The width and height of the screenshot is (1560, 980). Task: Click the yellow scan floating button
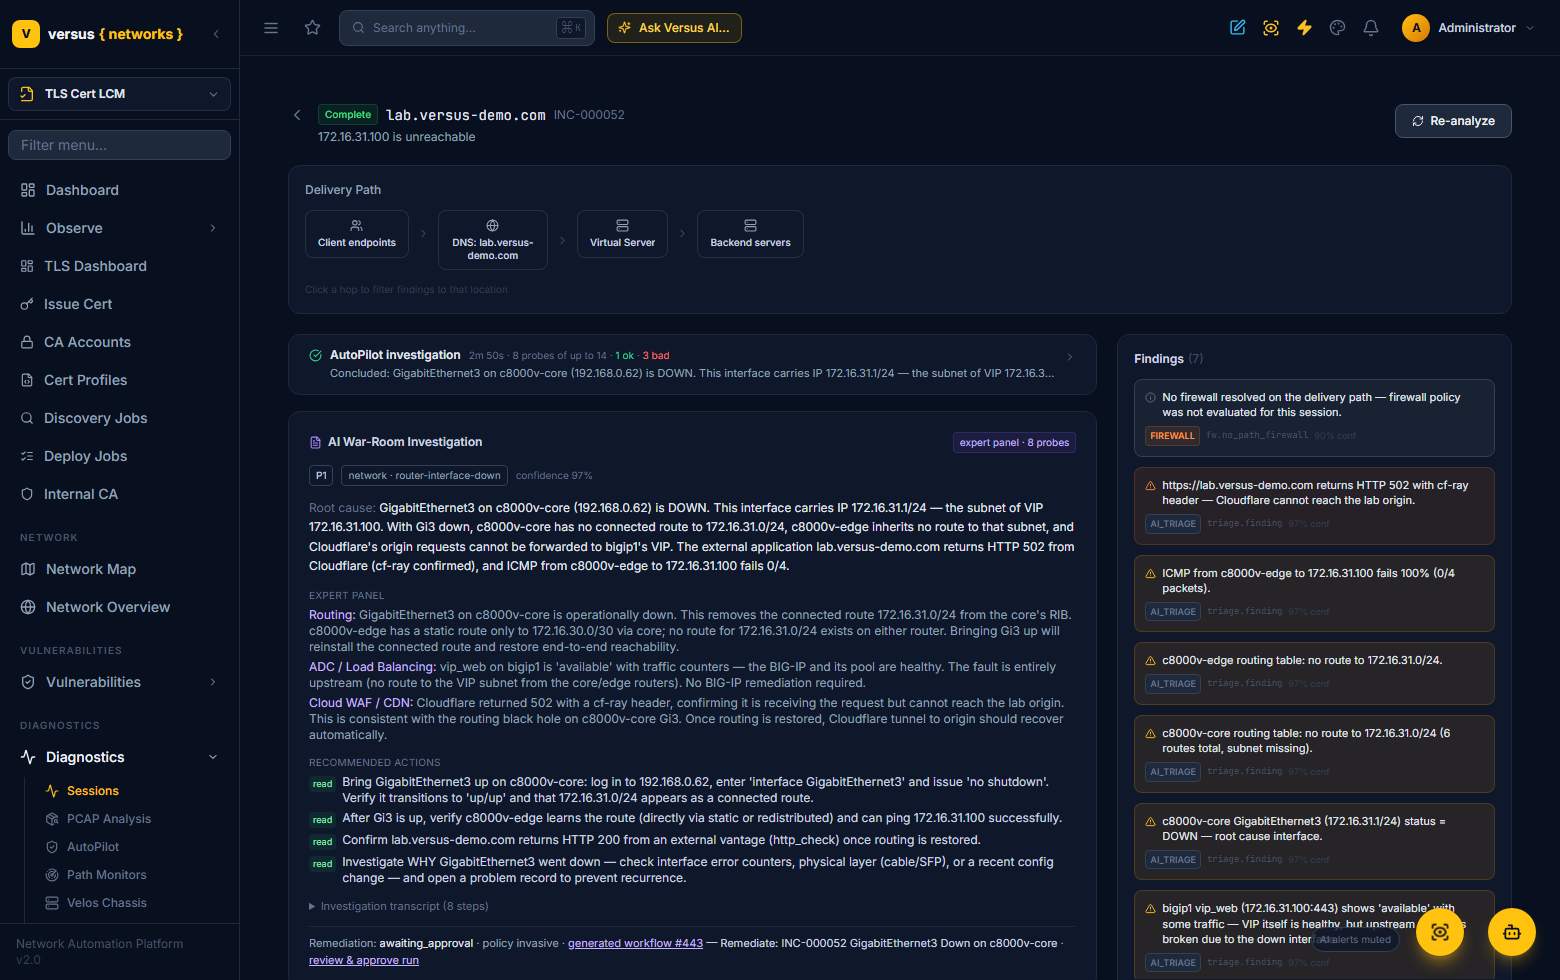tap(1440, 932)
